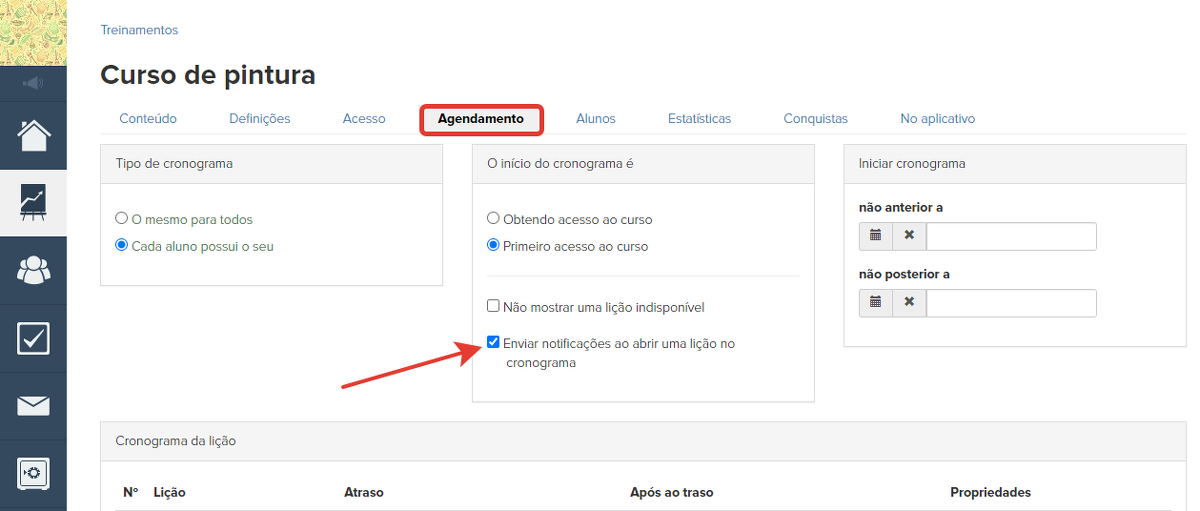1200x511 pixels.
Task: Select 'O mesmo para todos' radio option
Action: click(122, 219)
